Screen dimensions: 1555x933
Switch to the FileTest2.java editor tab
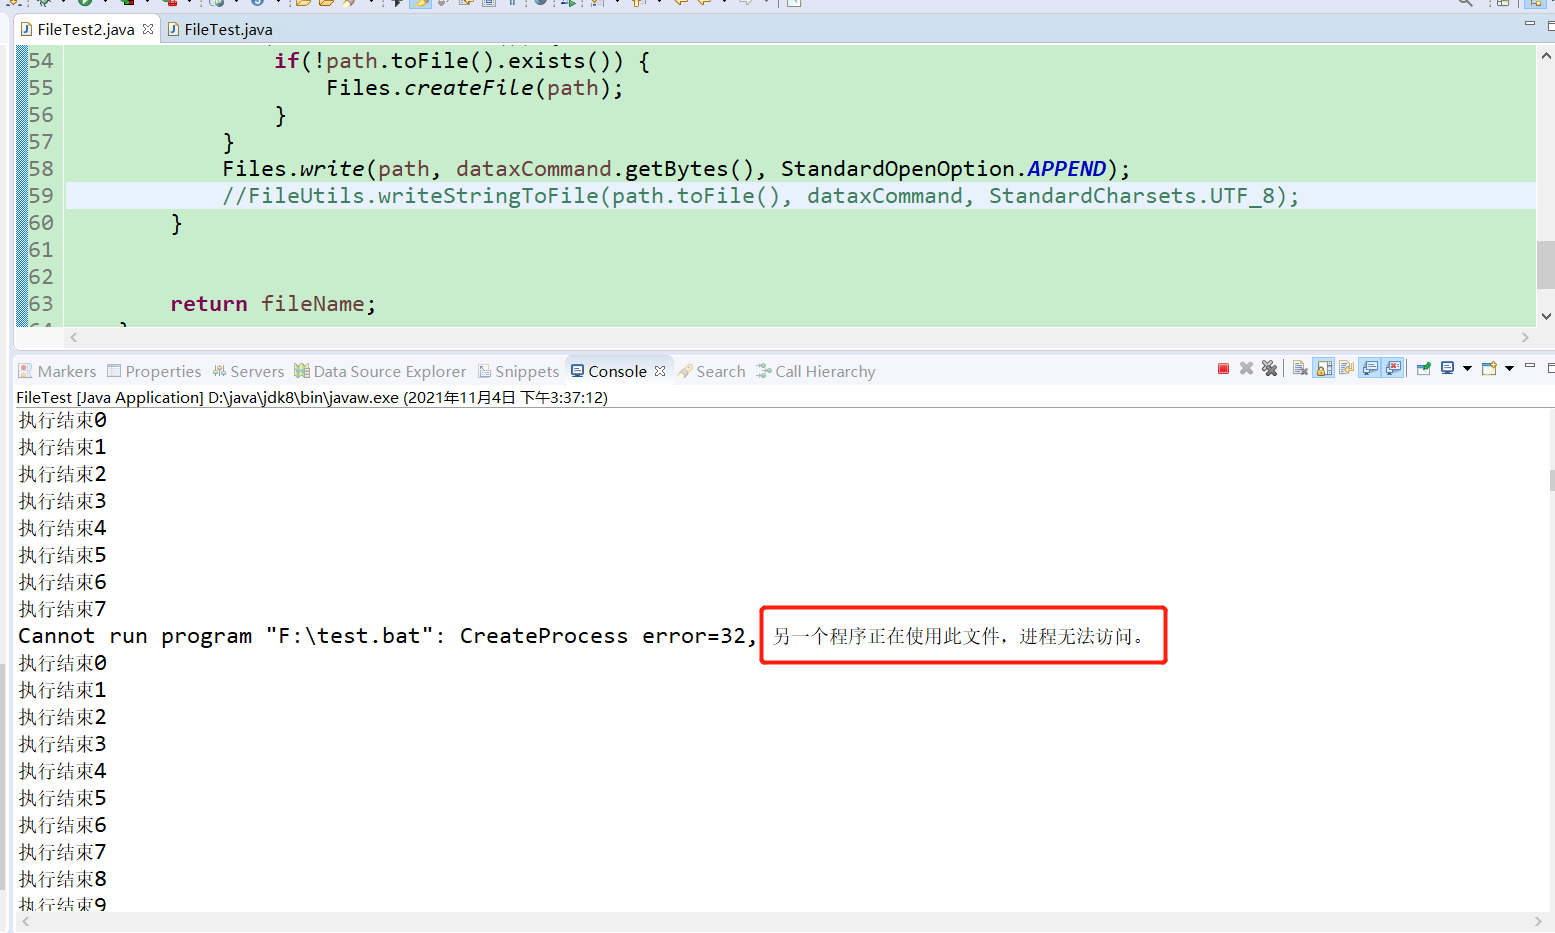tap(86, 29)
